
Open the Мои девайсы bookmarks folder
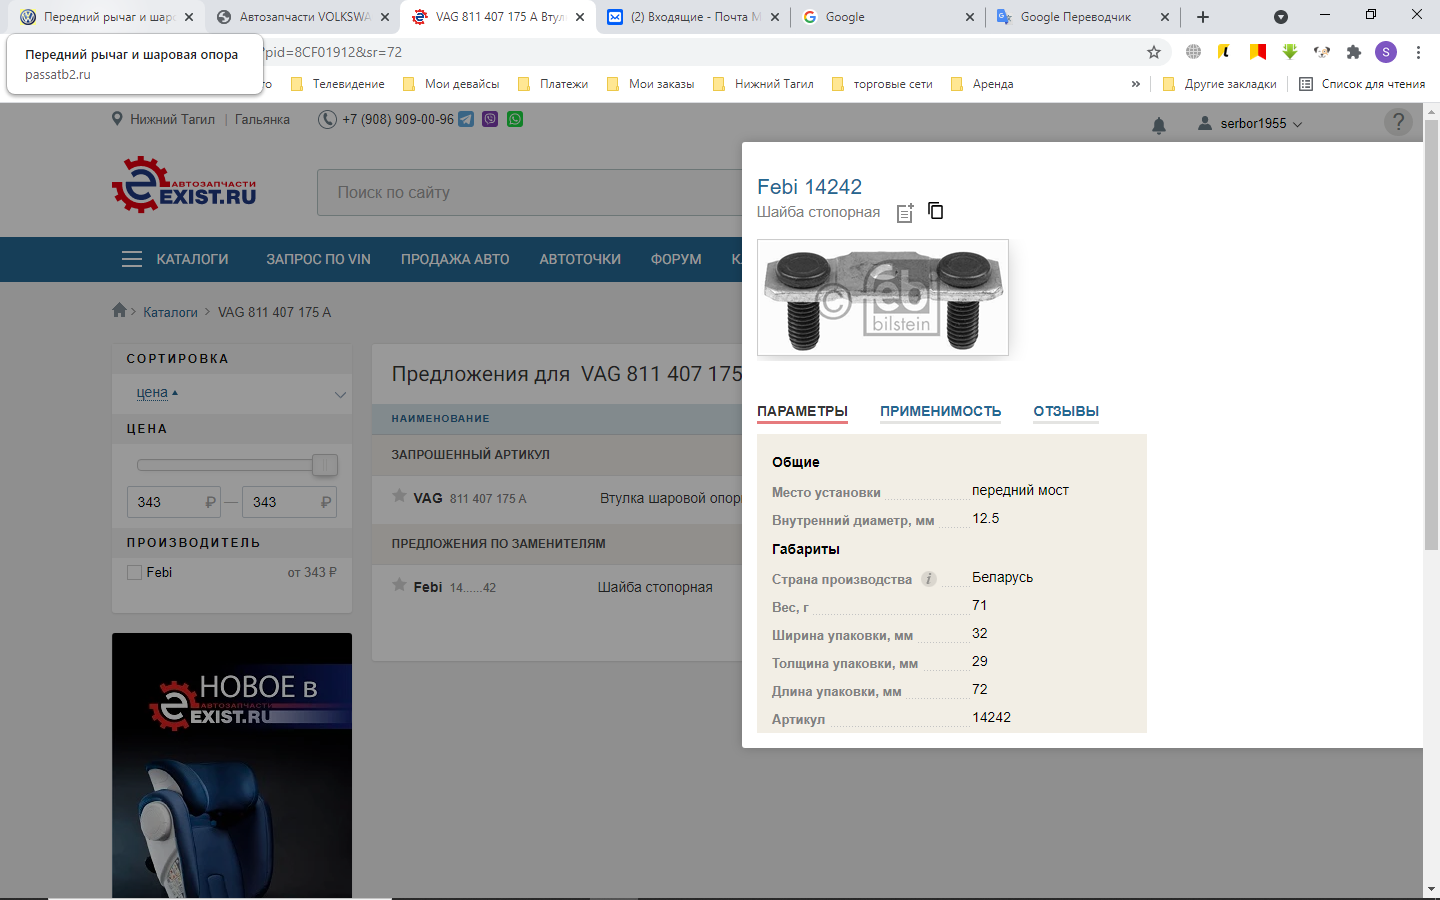pyautogui.click(x=451, y=84)
